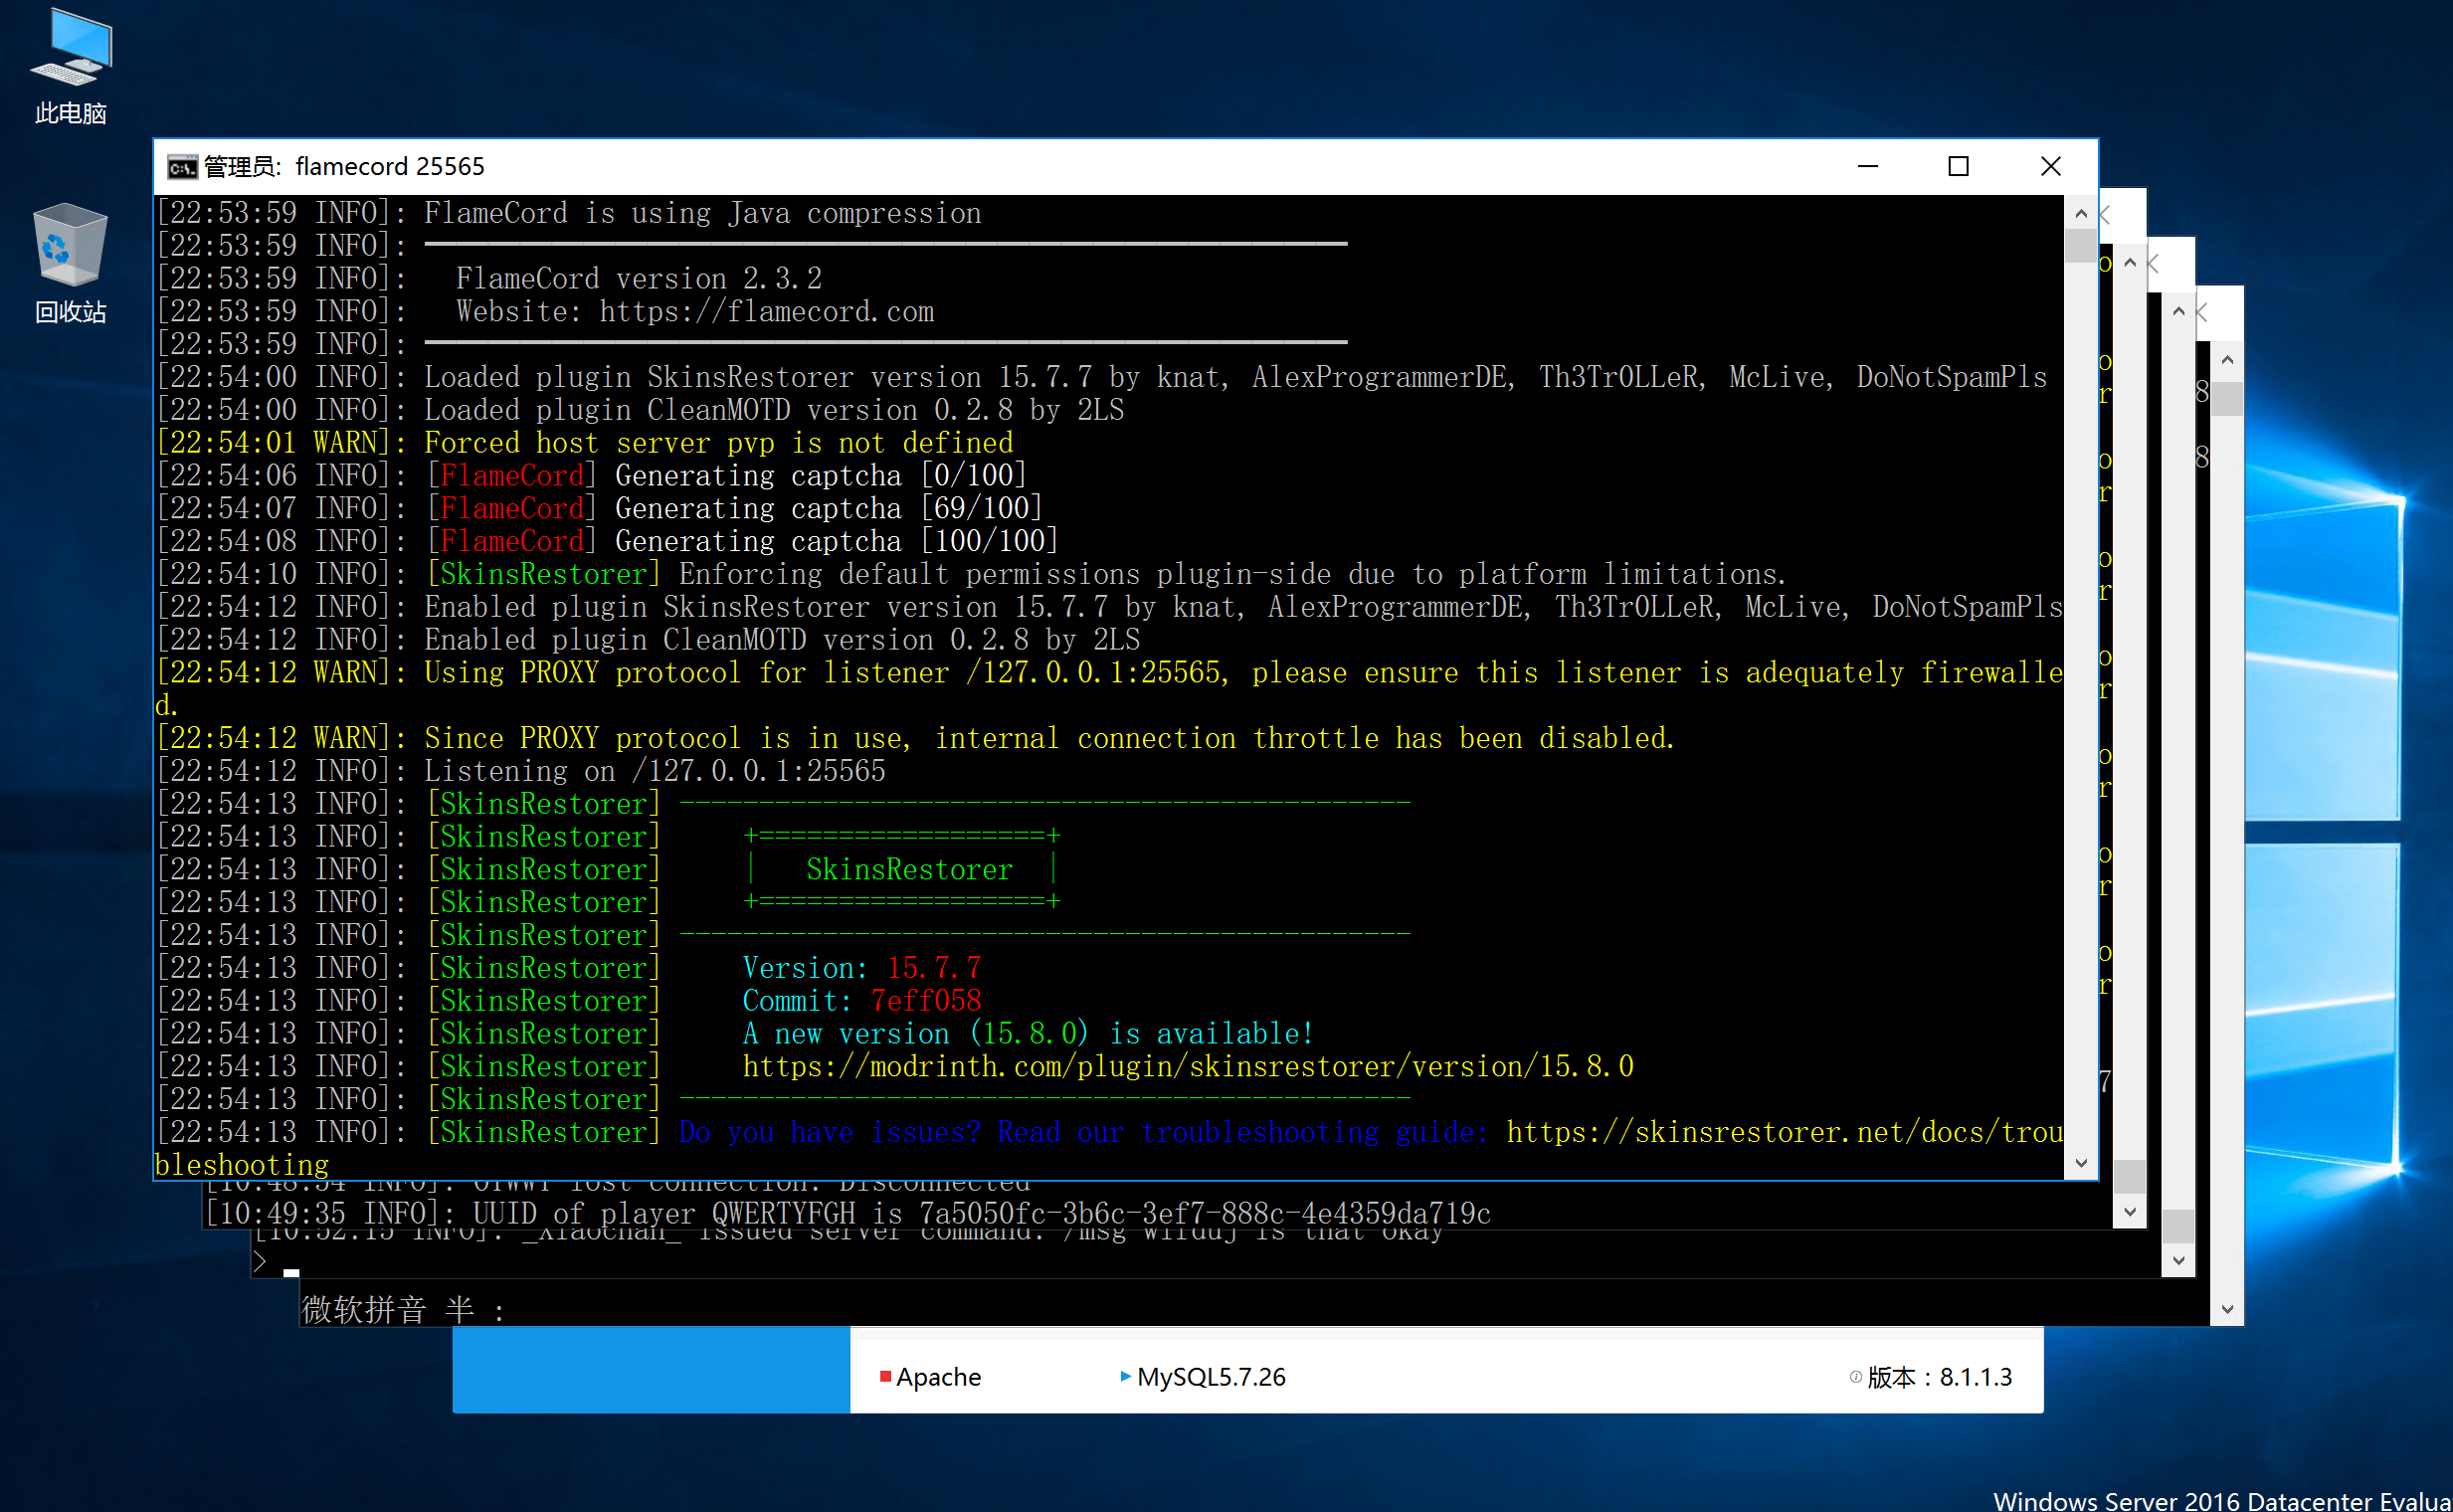
Task: Click the Apache service label
Action: tap(938, 1377)
